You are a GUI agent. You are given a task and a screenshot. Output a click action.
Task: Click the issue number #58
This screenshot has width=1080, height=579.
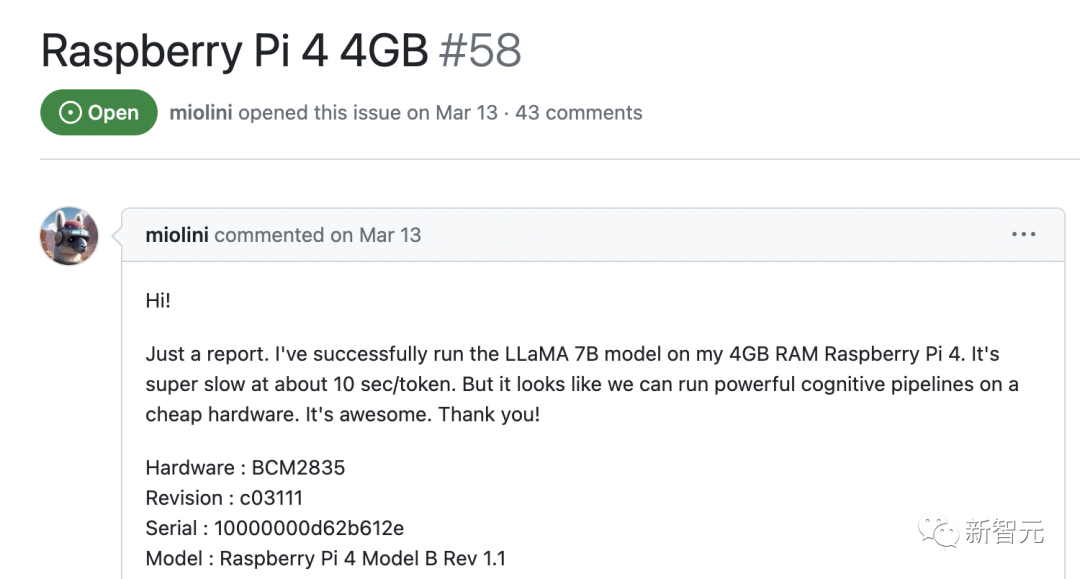(481, 50)
